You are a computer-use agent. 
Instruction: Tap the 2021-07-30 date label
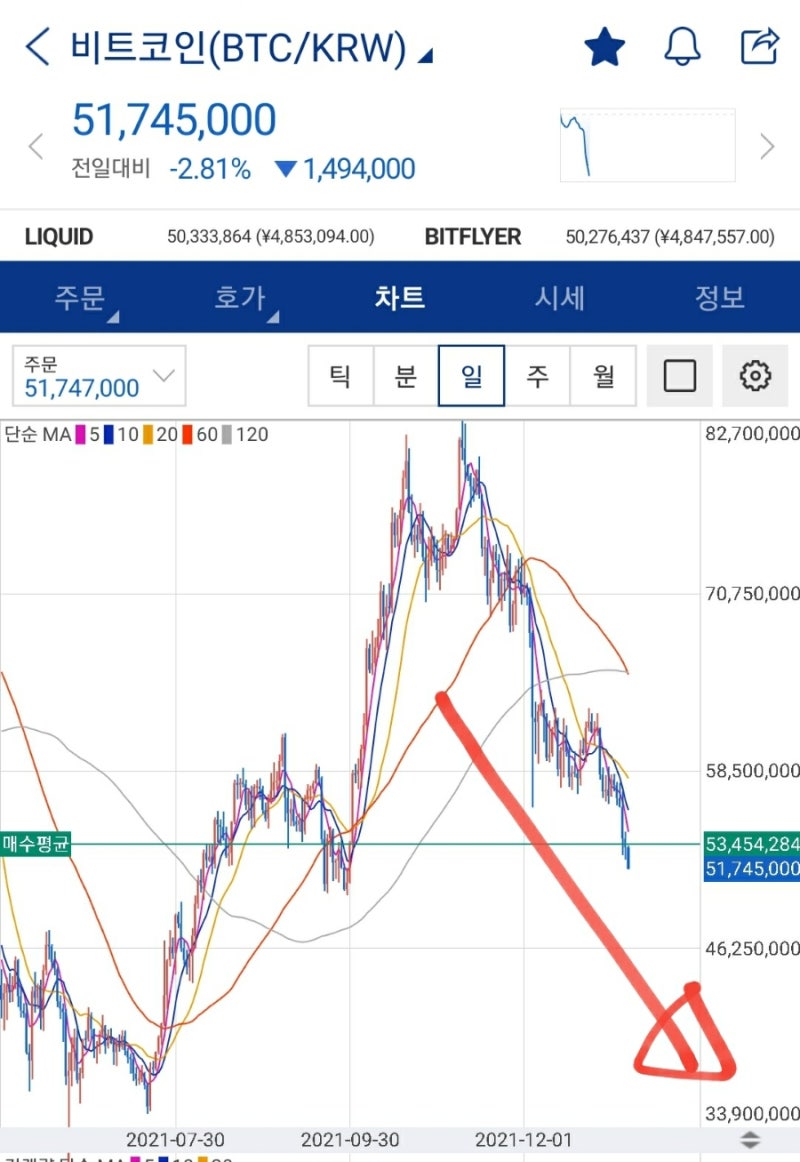point(176,1139)
